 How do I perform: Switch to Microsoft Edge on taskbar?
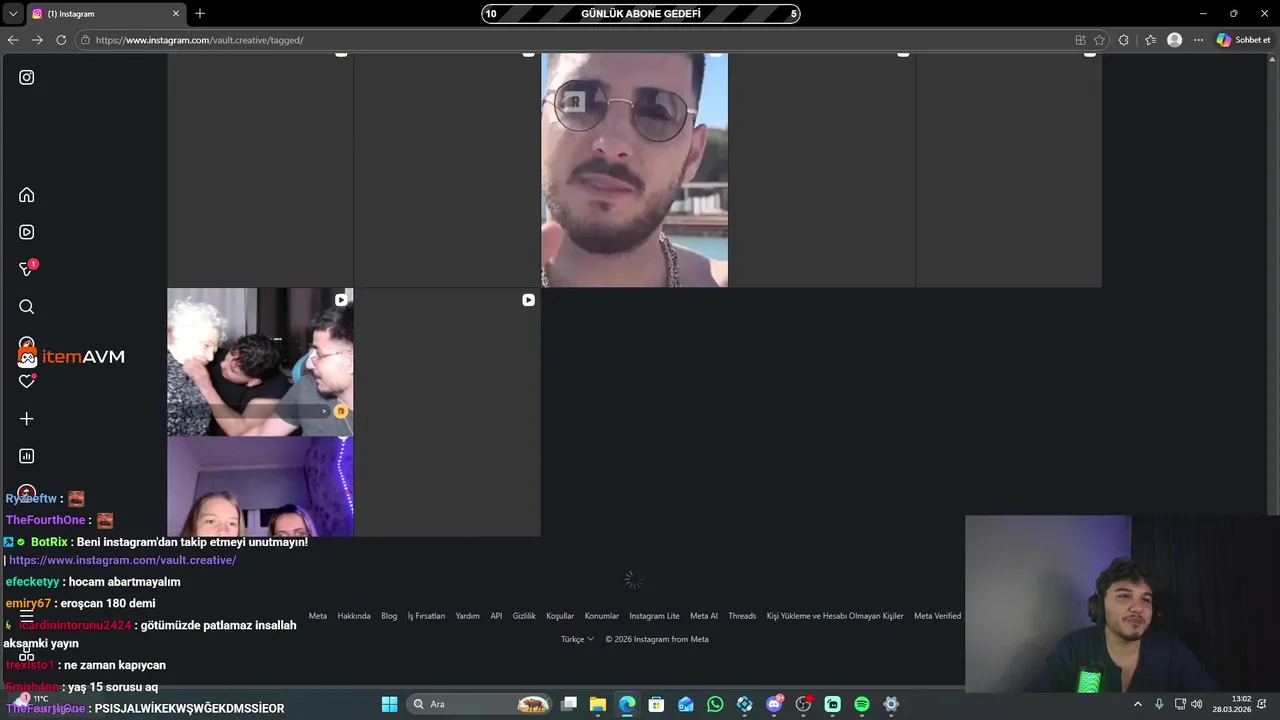tap(627, 704)
